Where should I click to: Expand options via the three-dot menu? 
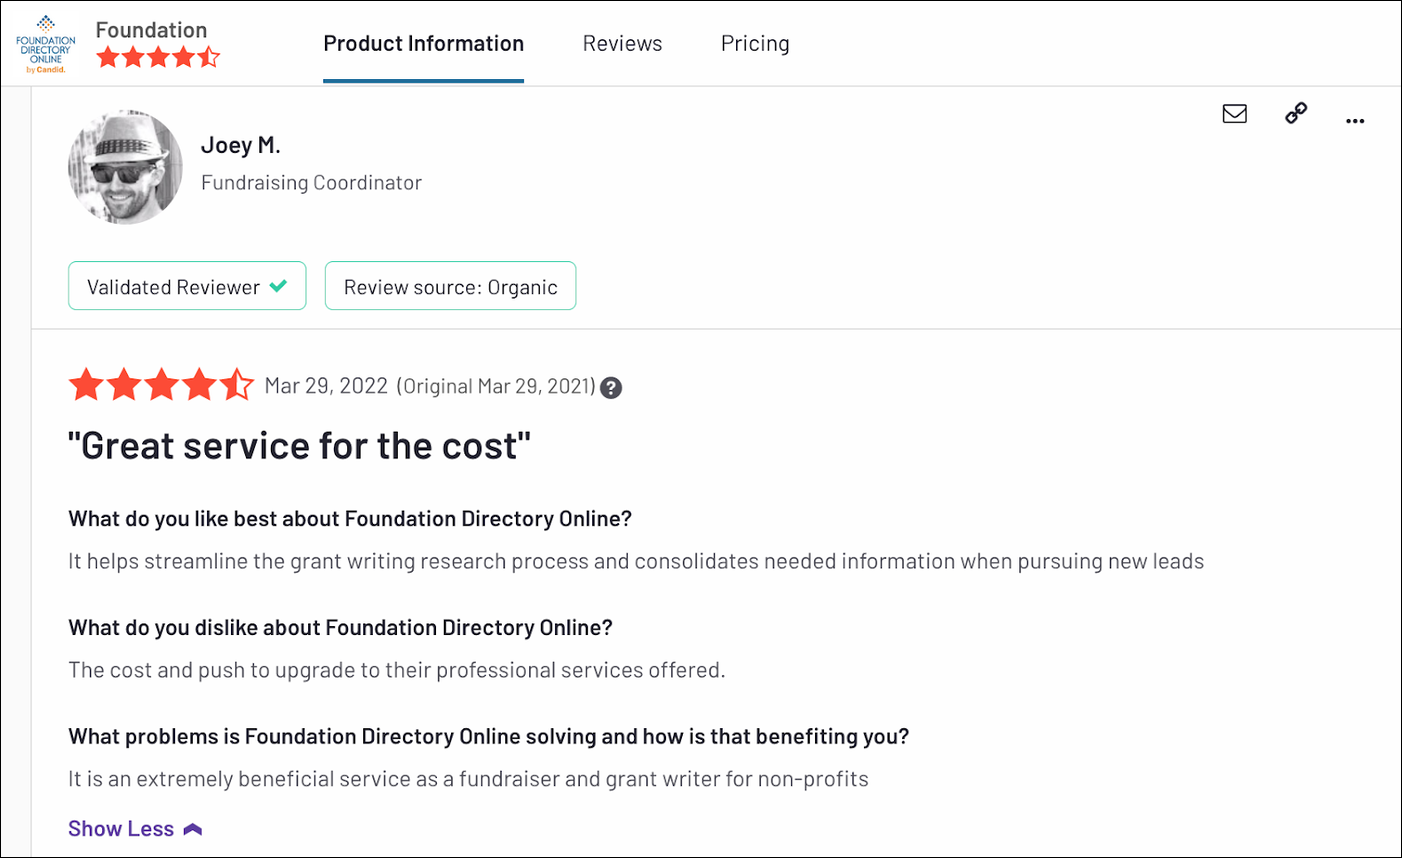click(1355, 120)
